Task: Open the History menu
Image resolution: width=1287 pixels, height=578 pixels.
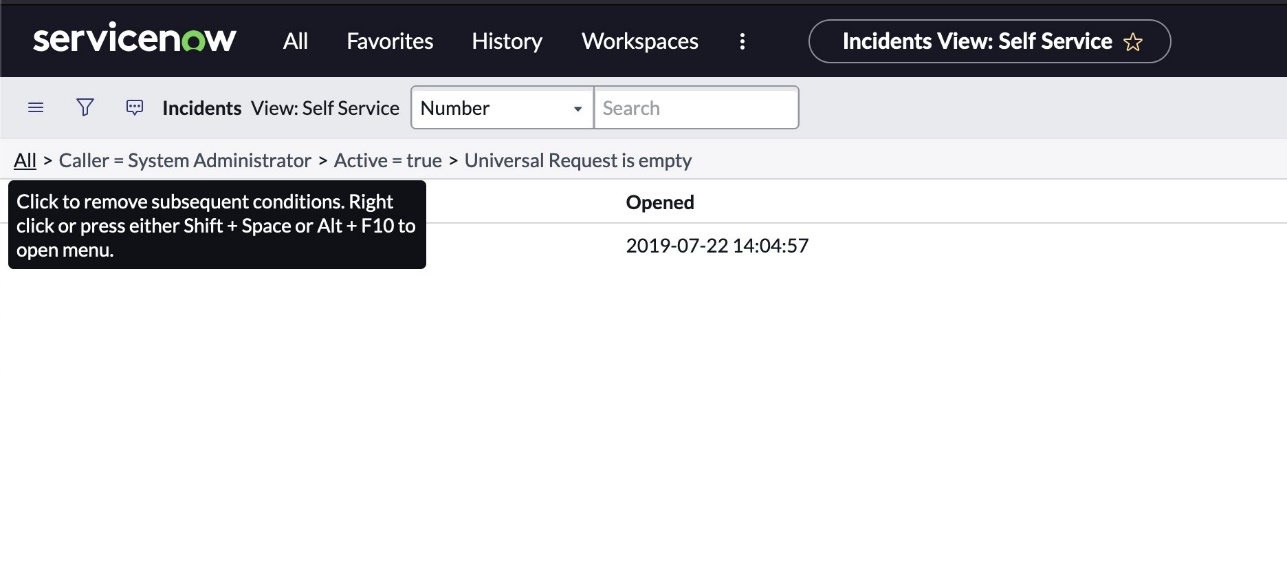Action: tap(507, 41)
